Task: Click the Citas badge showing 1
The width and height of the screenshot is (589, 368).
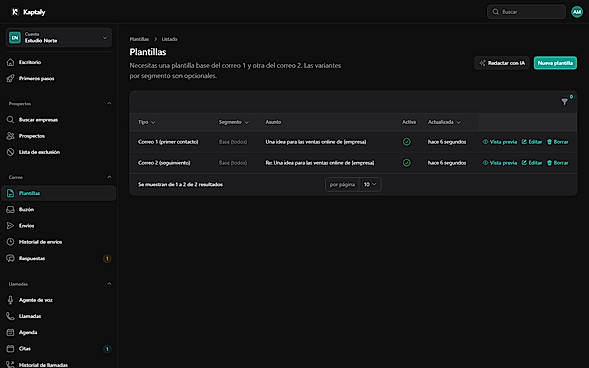Action: [x=107, y=349]
